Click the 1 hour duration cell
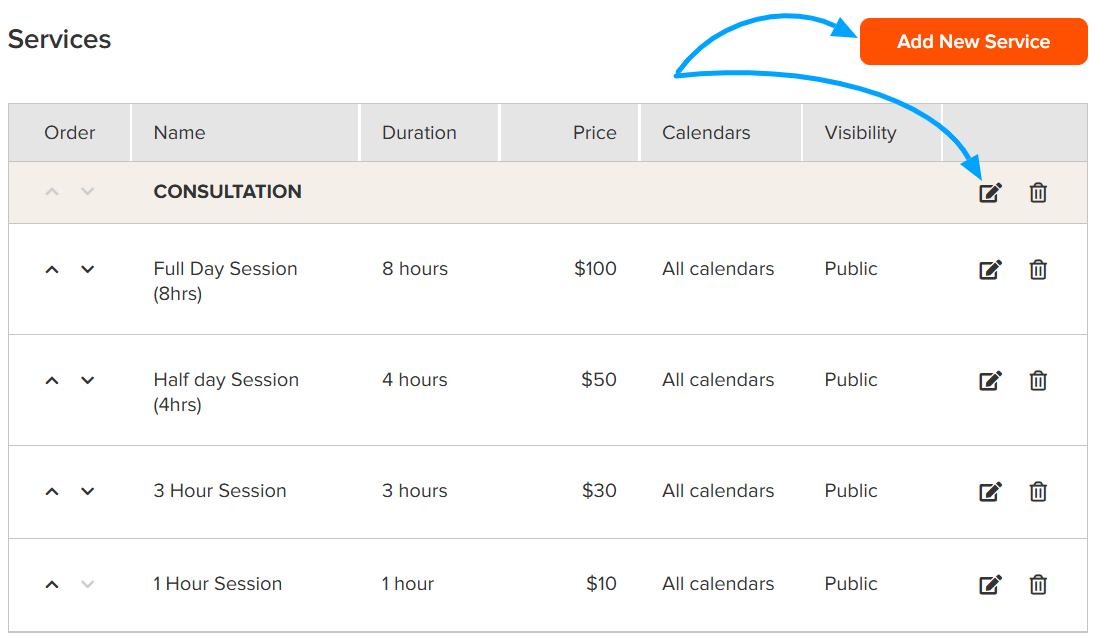 point(408,584)
